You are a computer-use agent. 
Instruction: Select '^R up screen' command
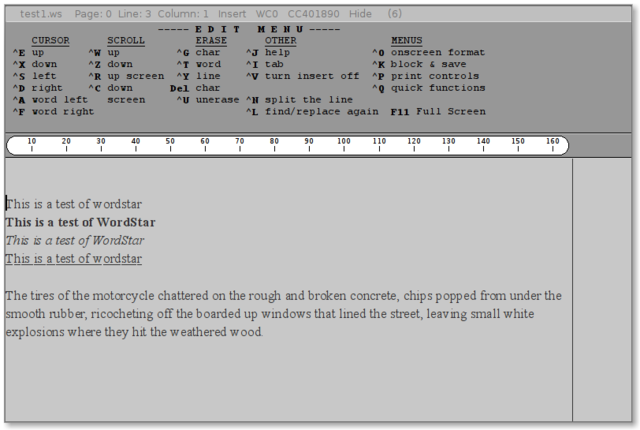pos(126,76)
